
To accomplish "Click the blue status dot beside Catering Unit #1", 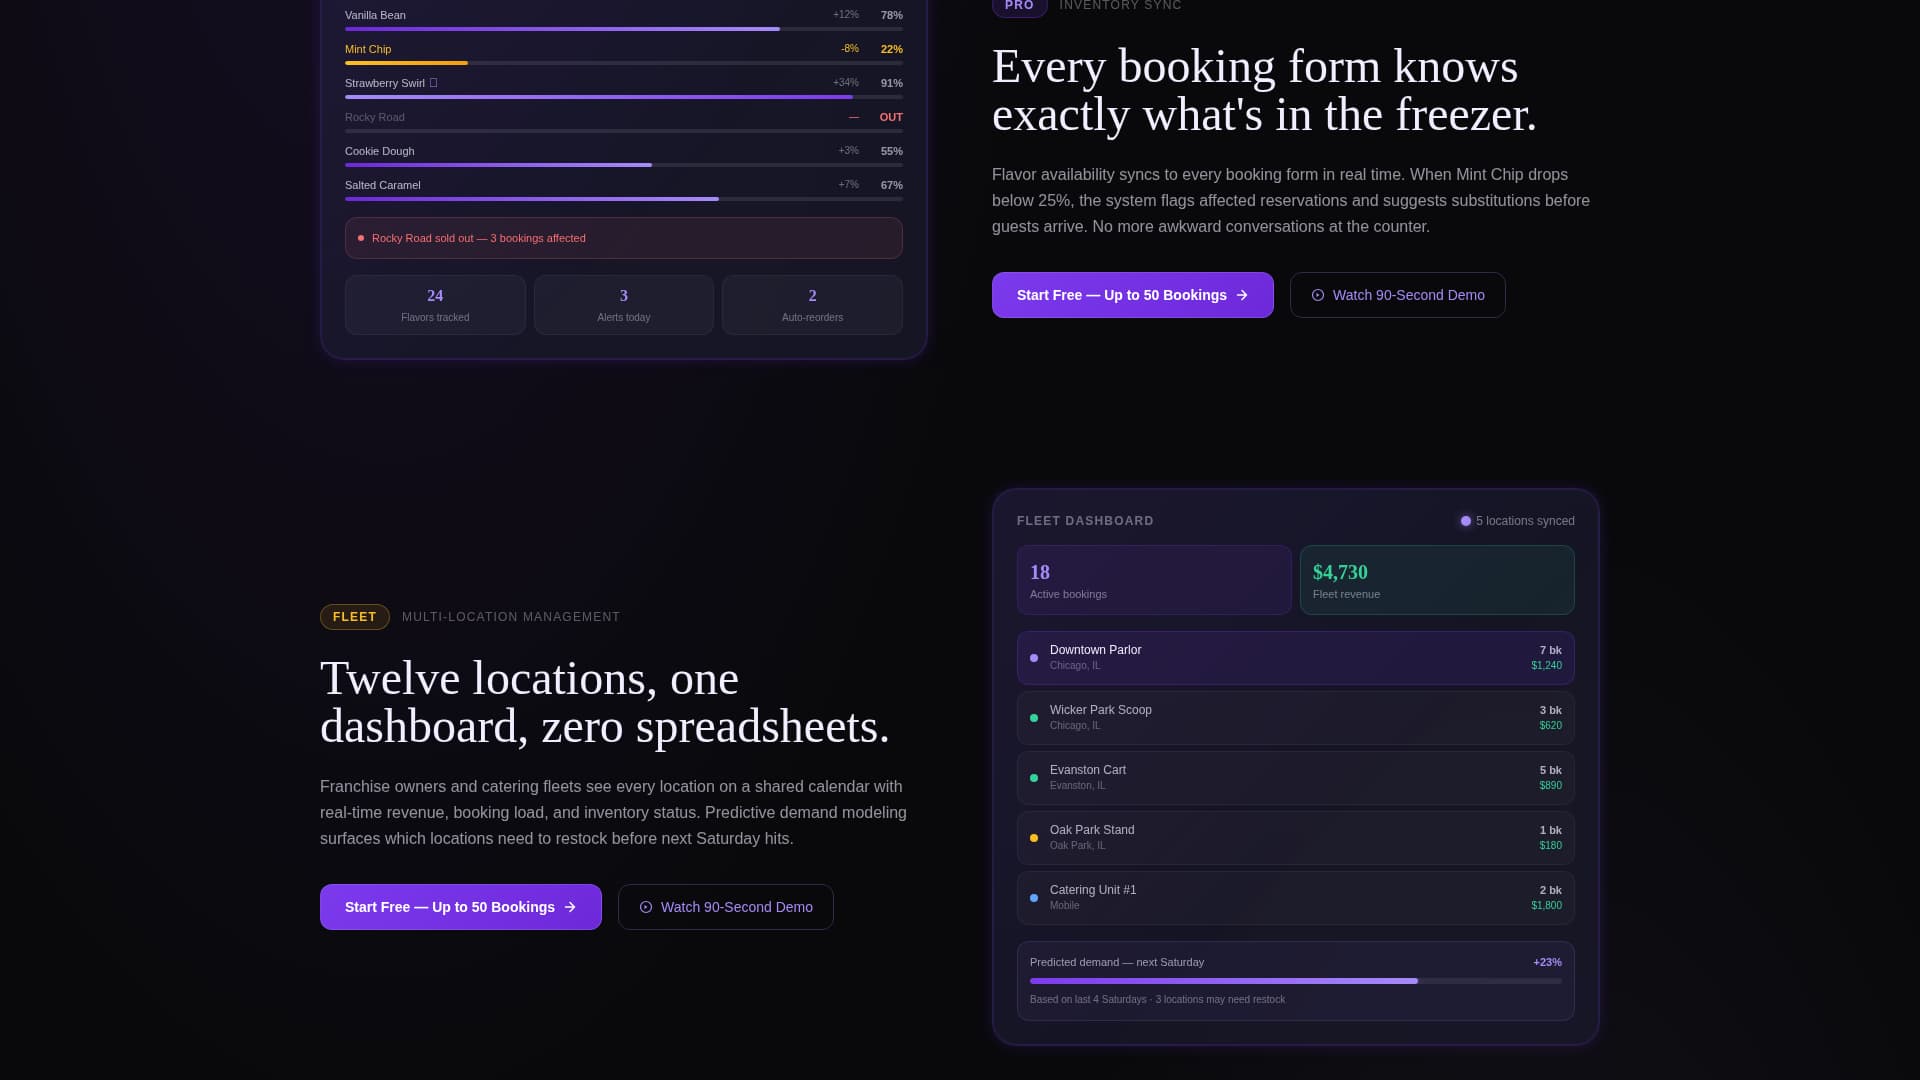I will 1034,897.
